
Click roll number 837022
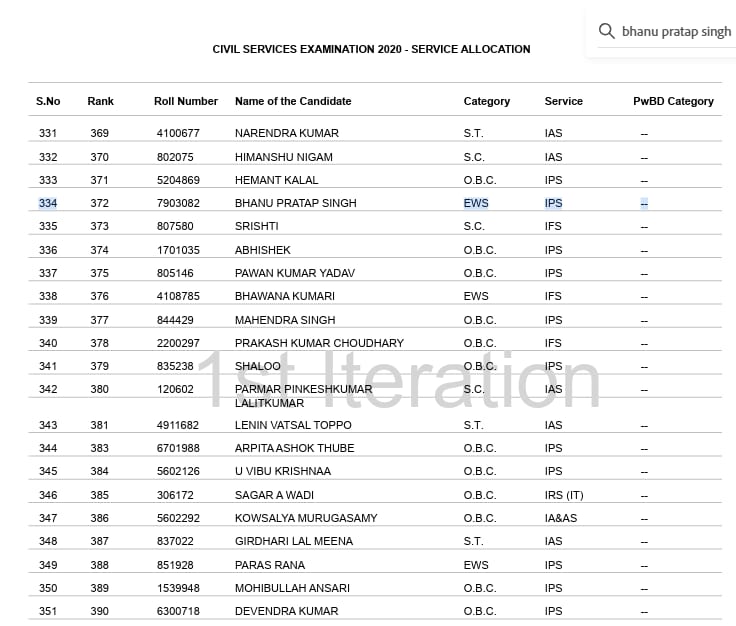(175, 541)
